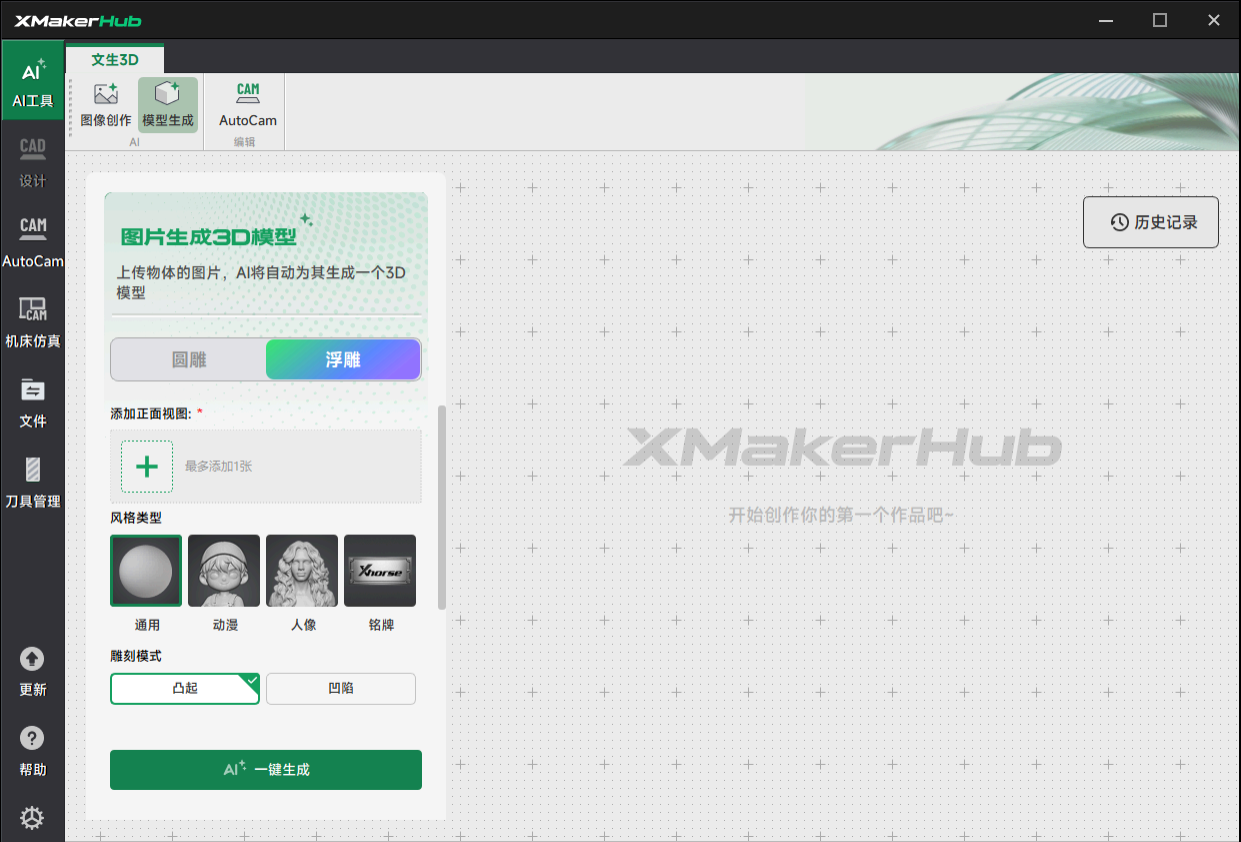Click the 最多添加1张 hint text
This screenshot has width=1241, height=842.
pyautogui.click(x=219, y=466)
